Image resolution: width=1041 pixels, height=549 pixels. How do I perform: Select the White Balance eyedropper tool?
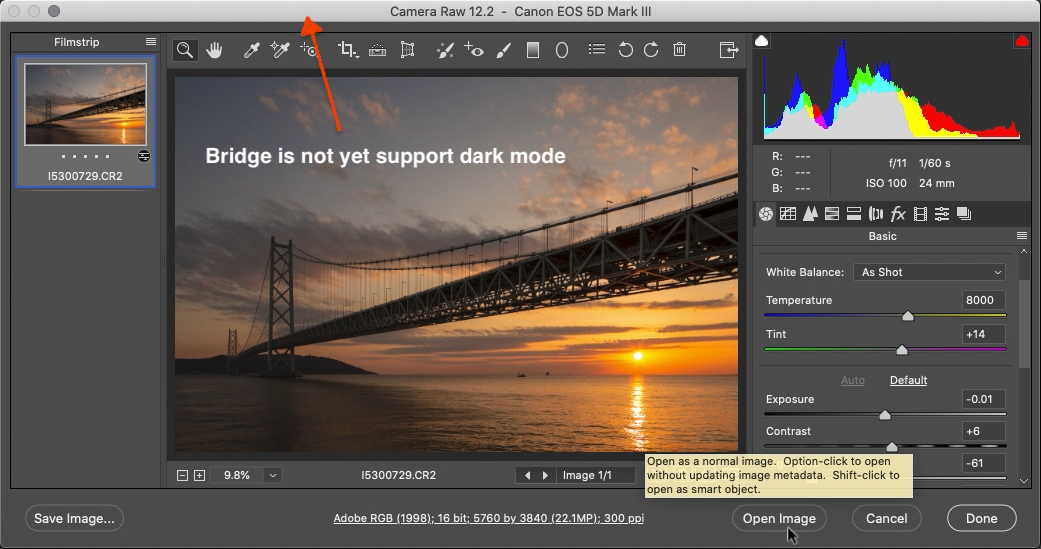point(252,50)
